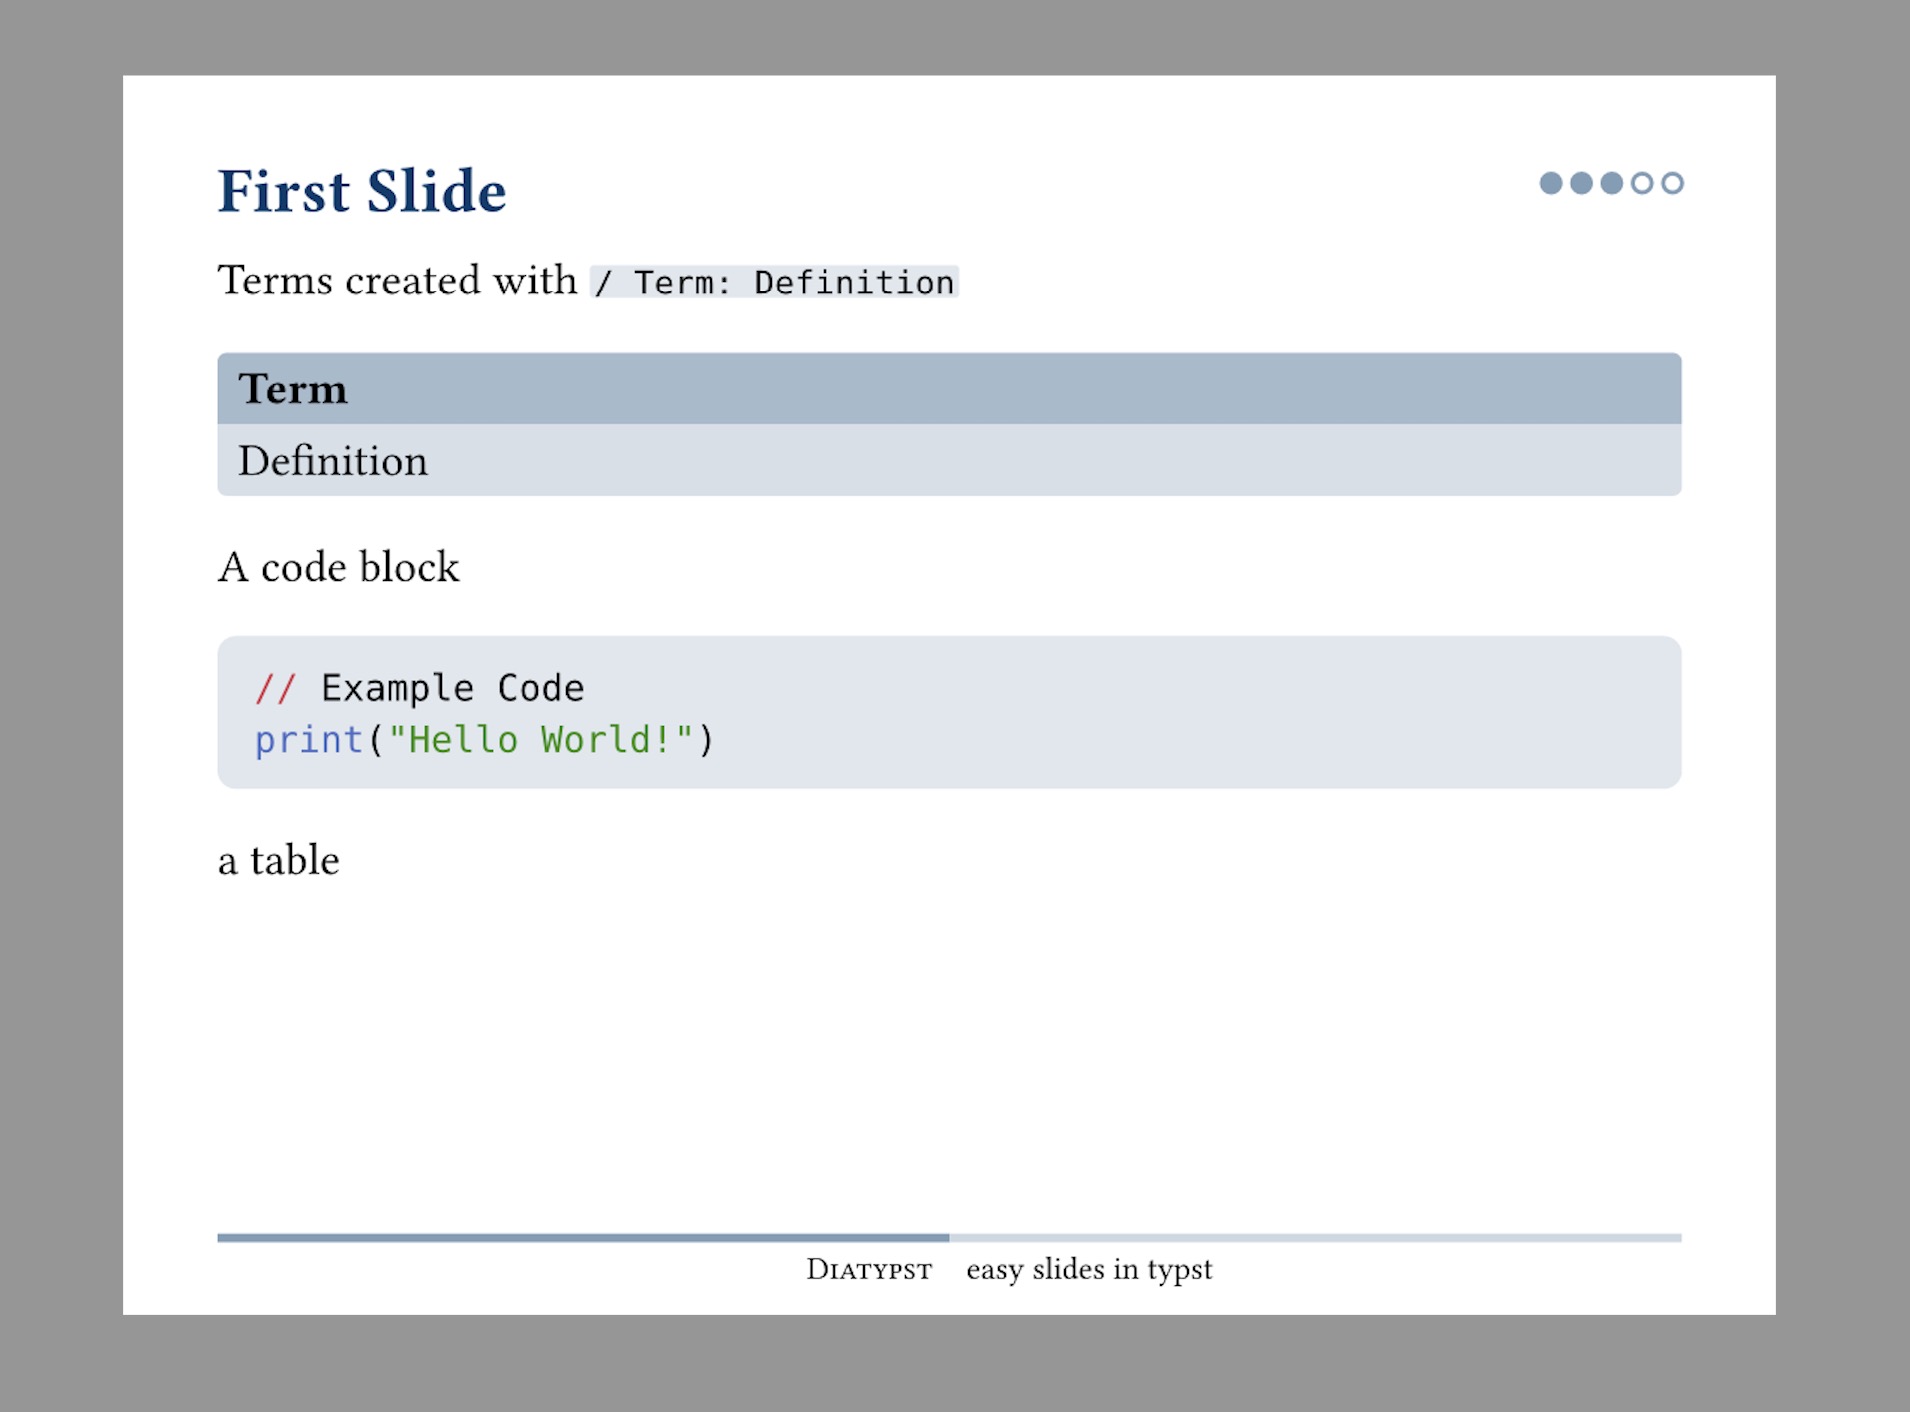
Task: Select the second filled progress dot
Action: coord(1581,183)
